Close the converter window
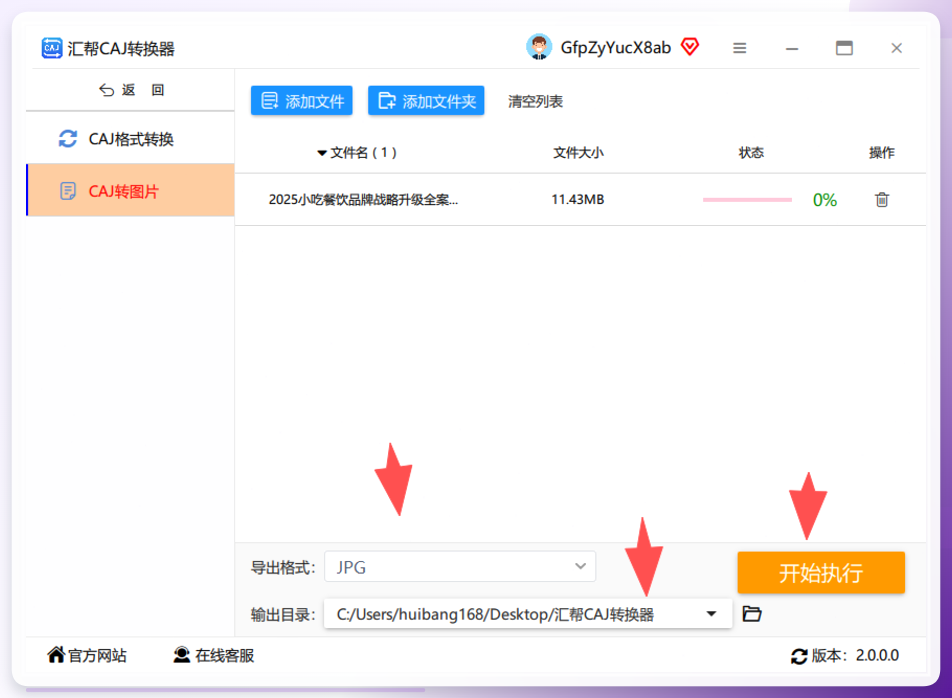 [x=896, y=48]
